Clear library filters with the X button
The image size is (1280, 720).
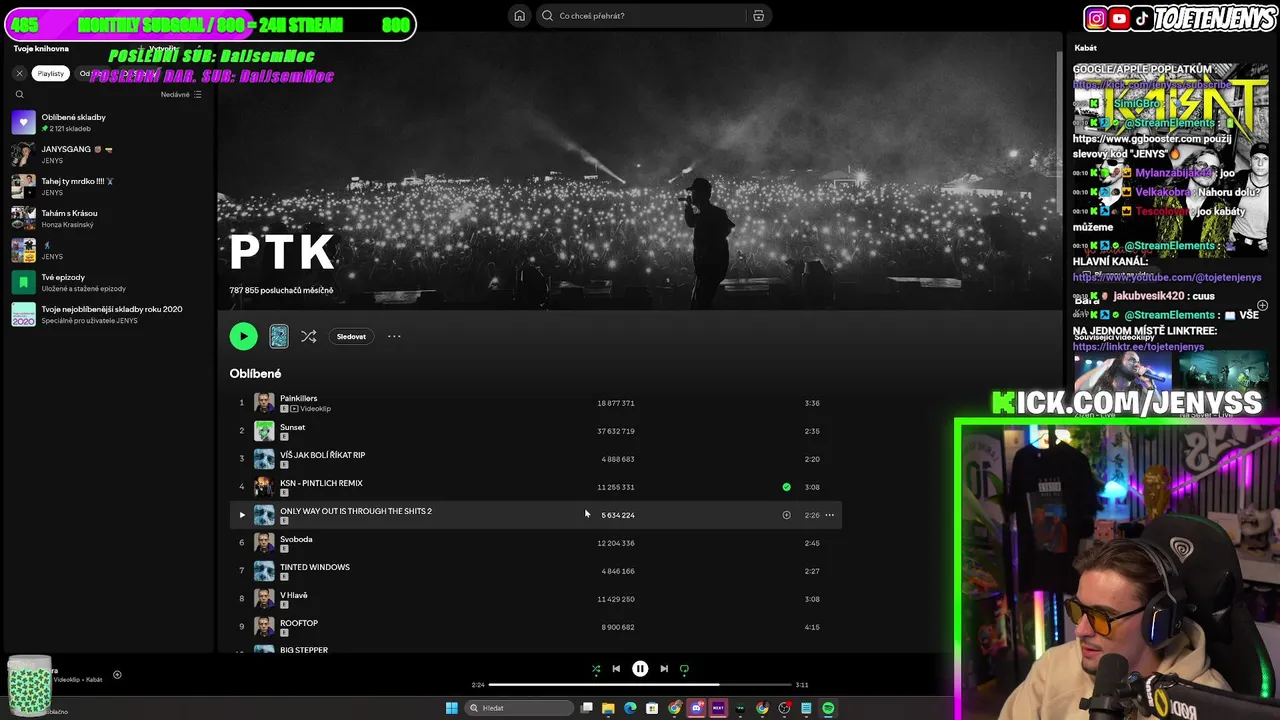19,73
